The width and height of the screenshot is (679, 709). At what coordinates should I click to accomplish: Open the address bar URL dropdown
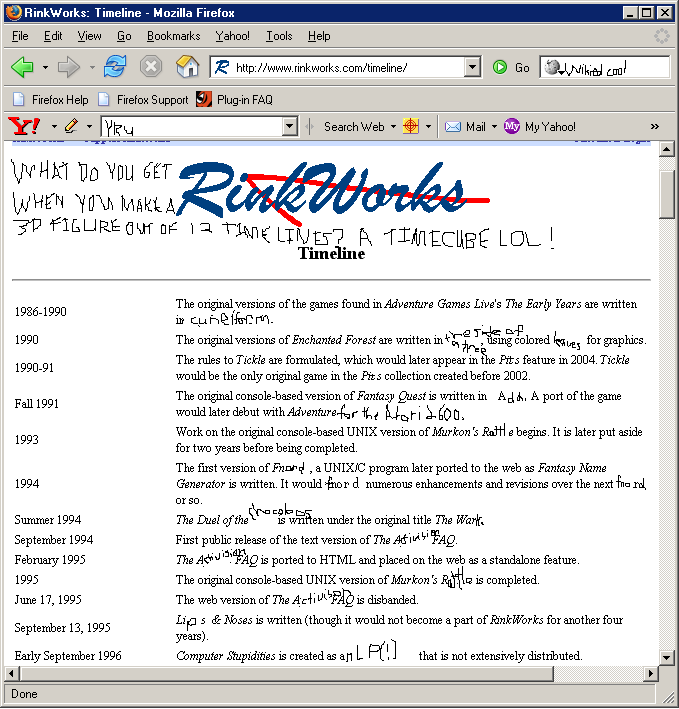[472, 68]
